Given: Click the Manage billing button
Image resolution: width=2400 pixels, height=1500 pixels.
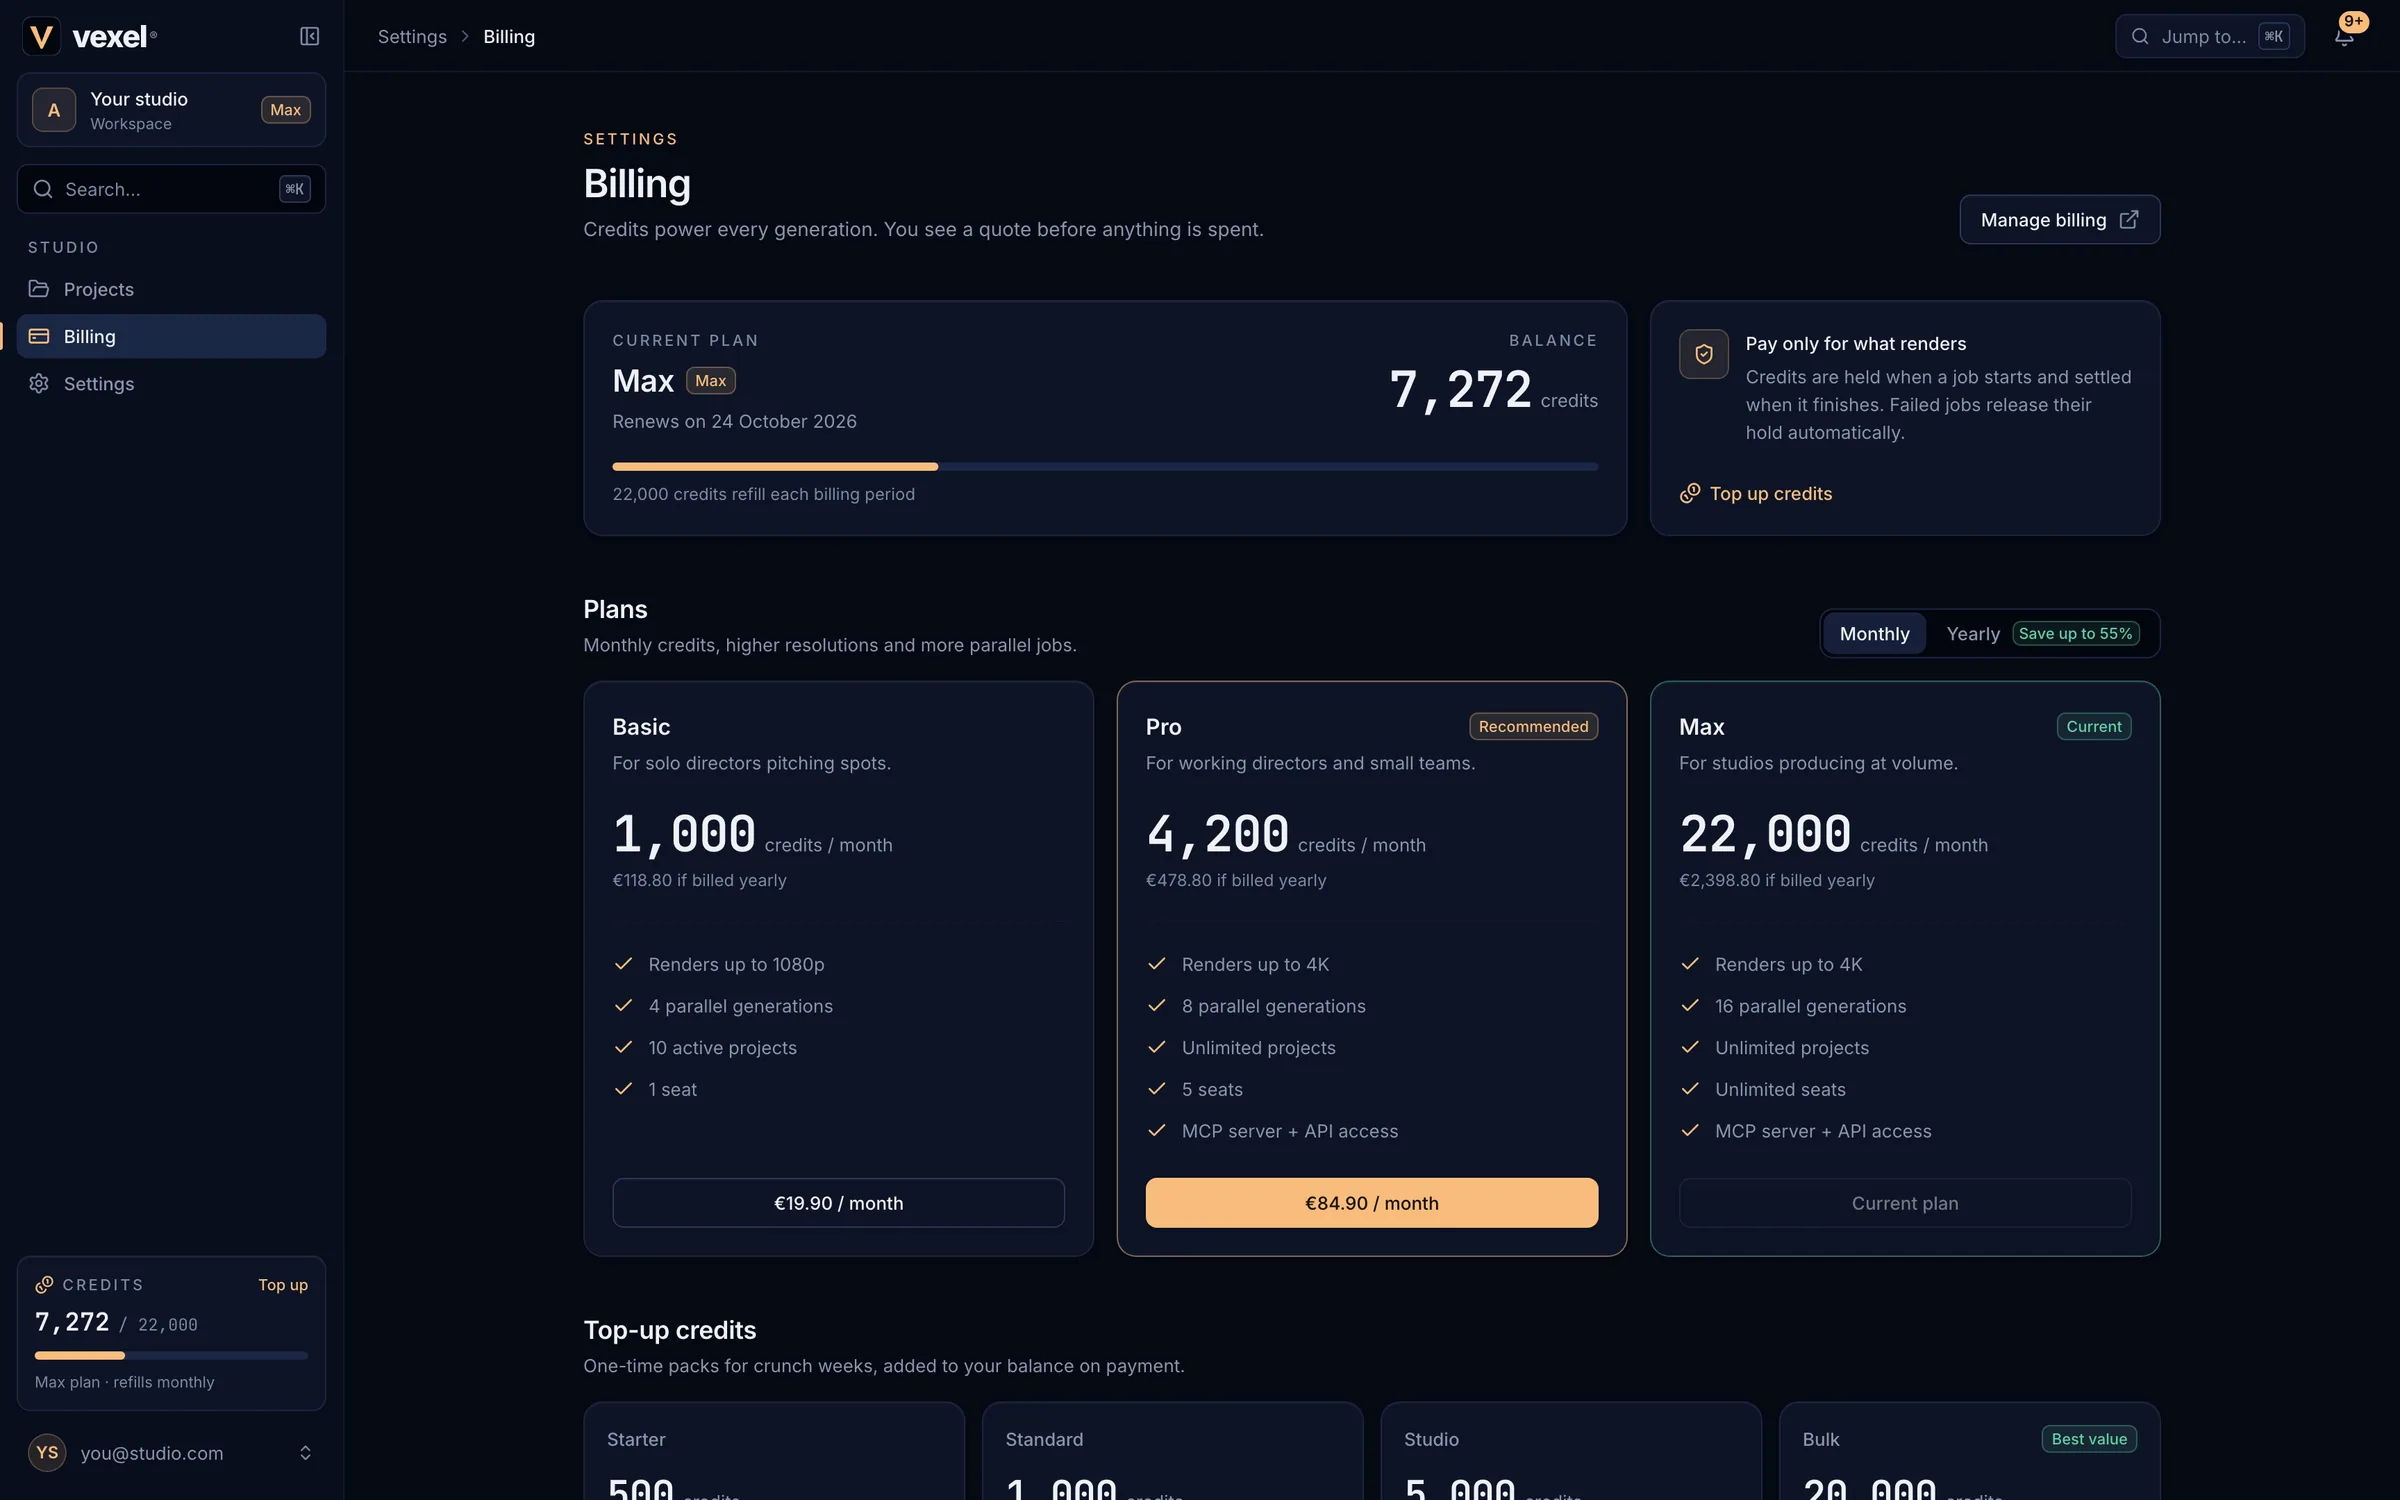Looking at the screenshot, I should (x=2059, y=219).
